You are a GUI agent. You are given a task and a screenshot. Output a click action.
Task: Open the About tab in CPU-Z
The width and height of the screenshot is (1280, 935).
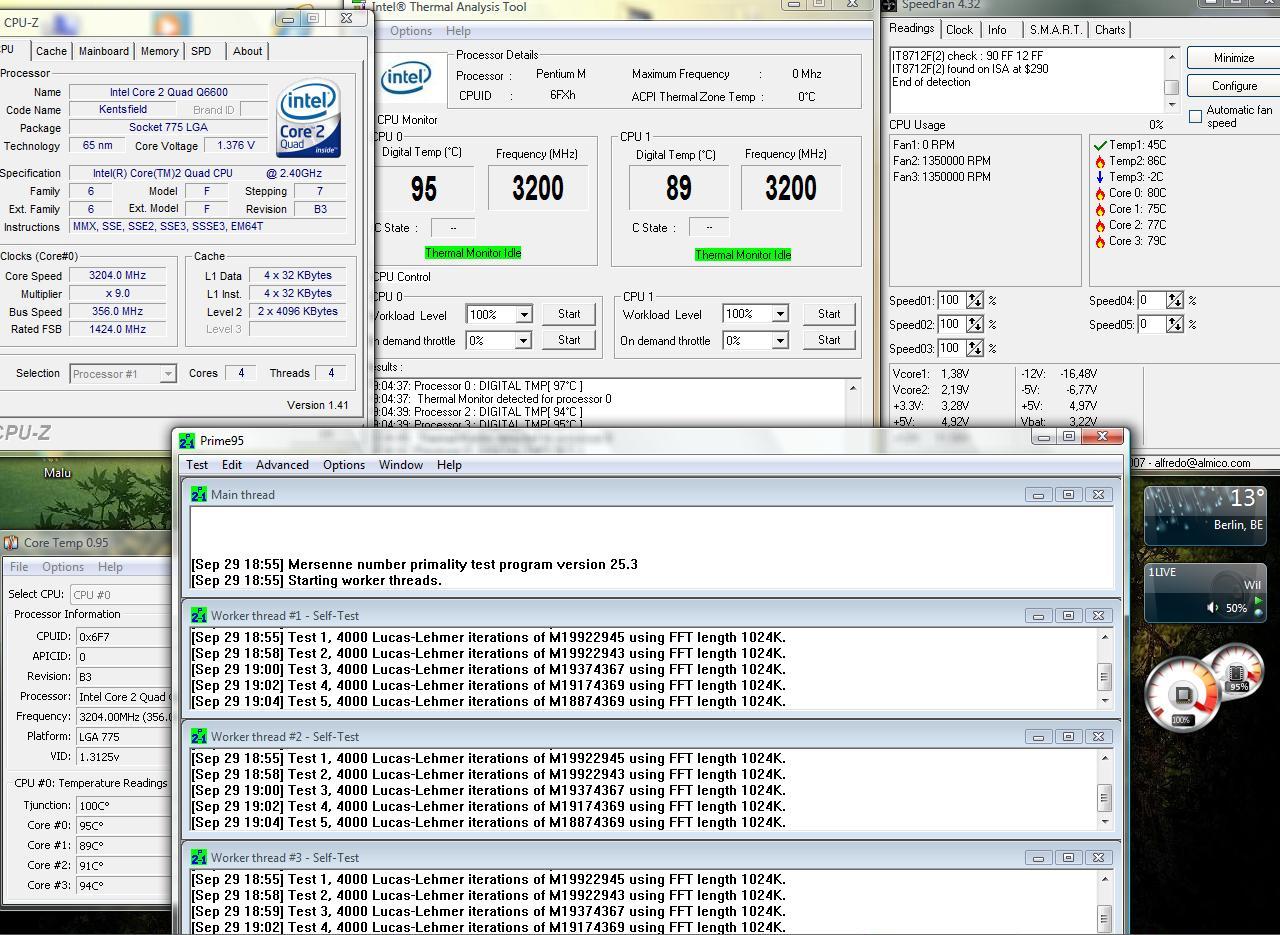tap(247, 51)
